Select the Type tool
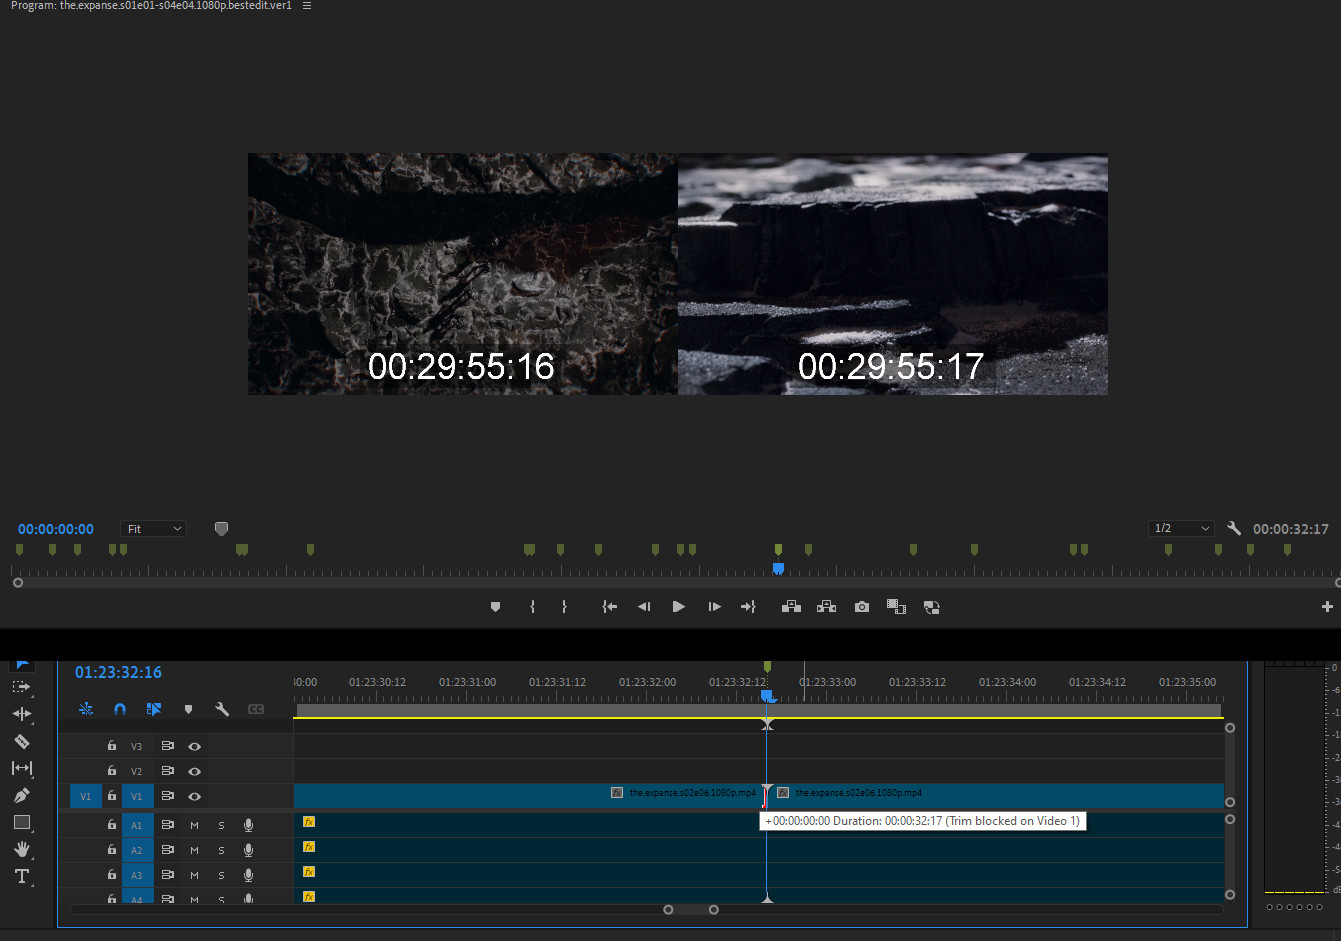Screen dimensions: 1341x941 tap(22, 876)
